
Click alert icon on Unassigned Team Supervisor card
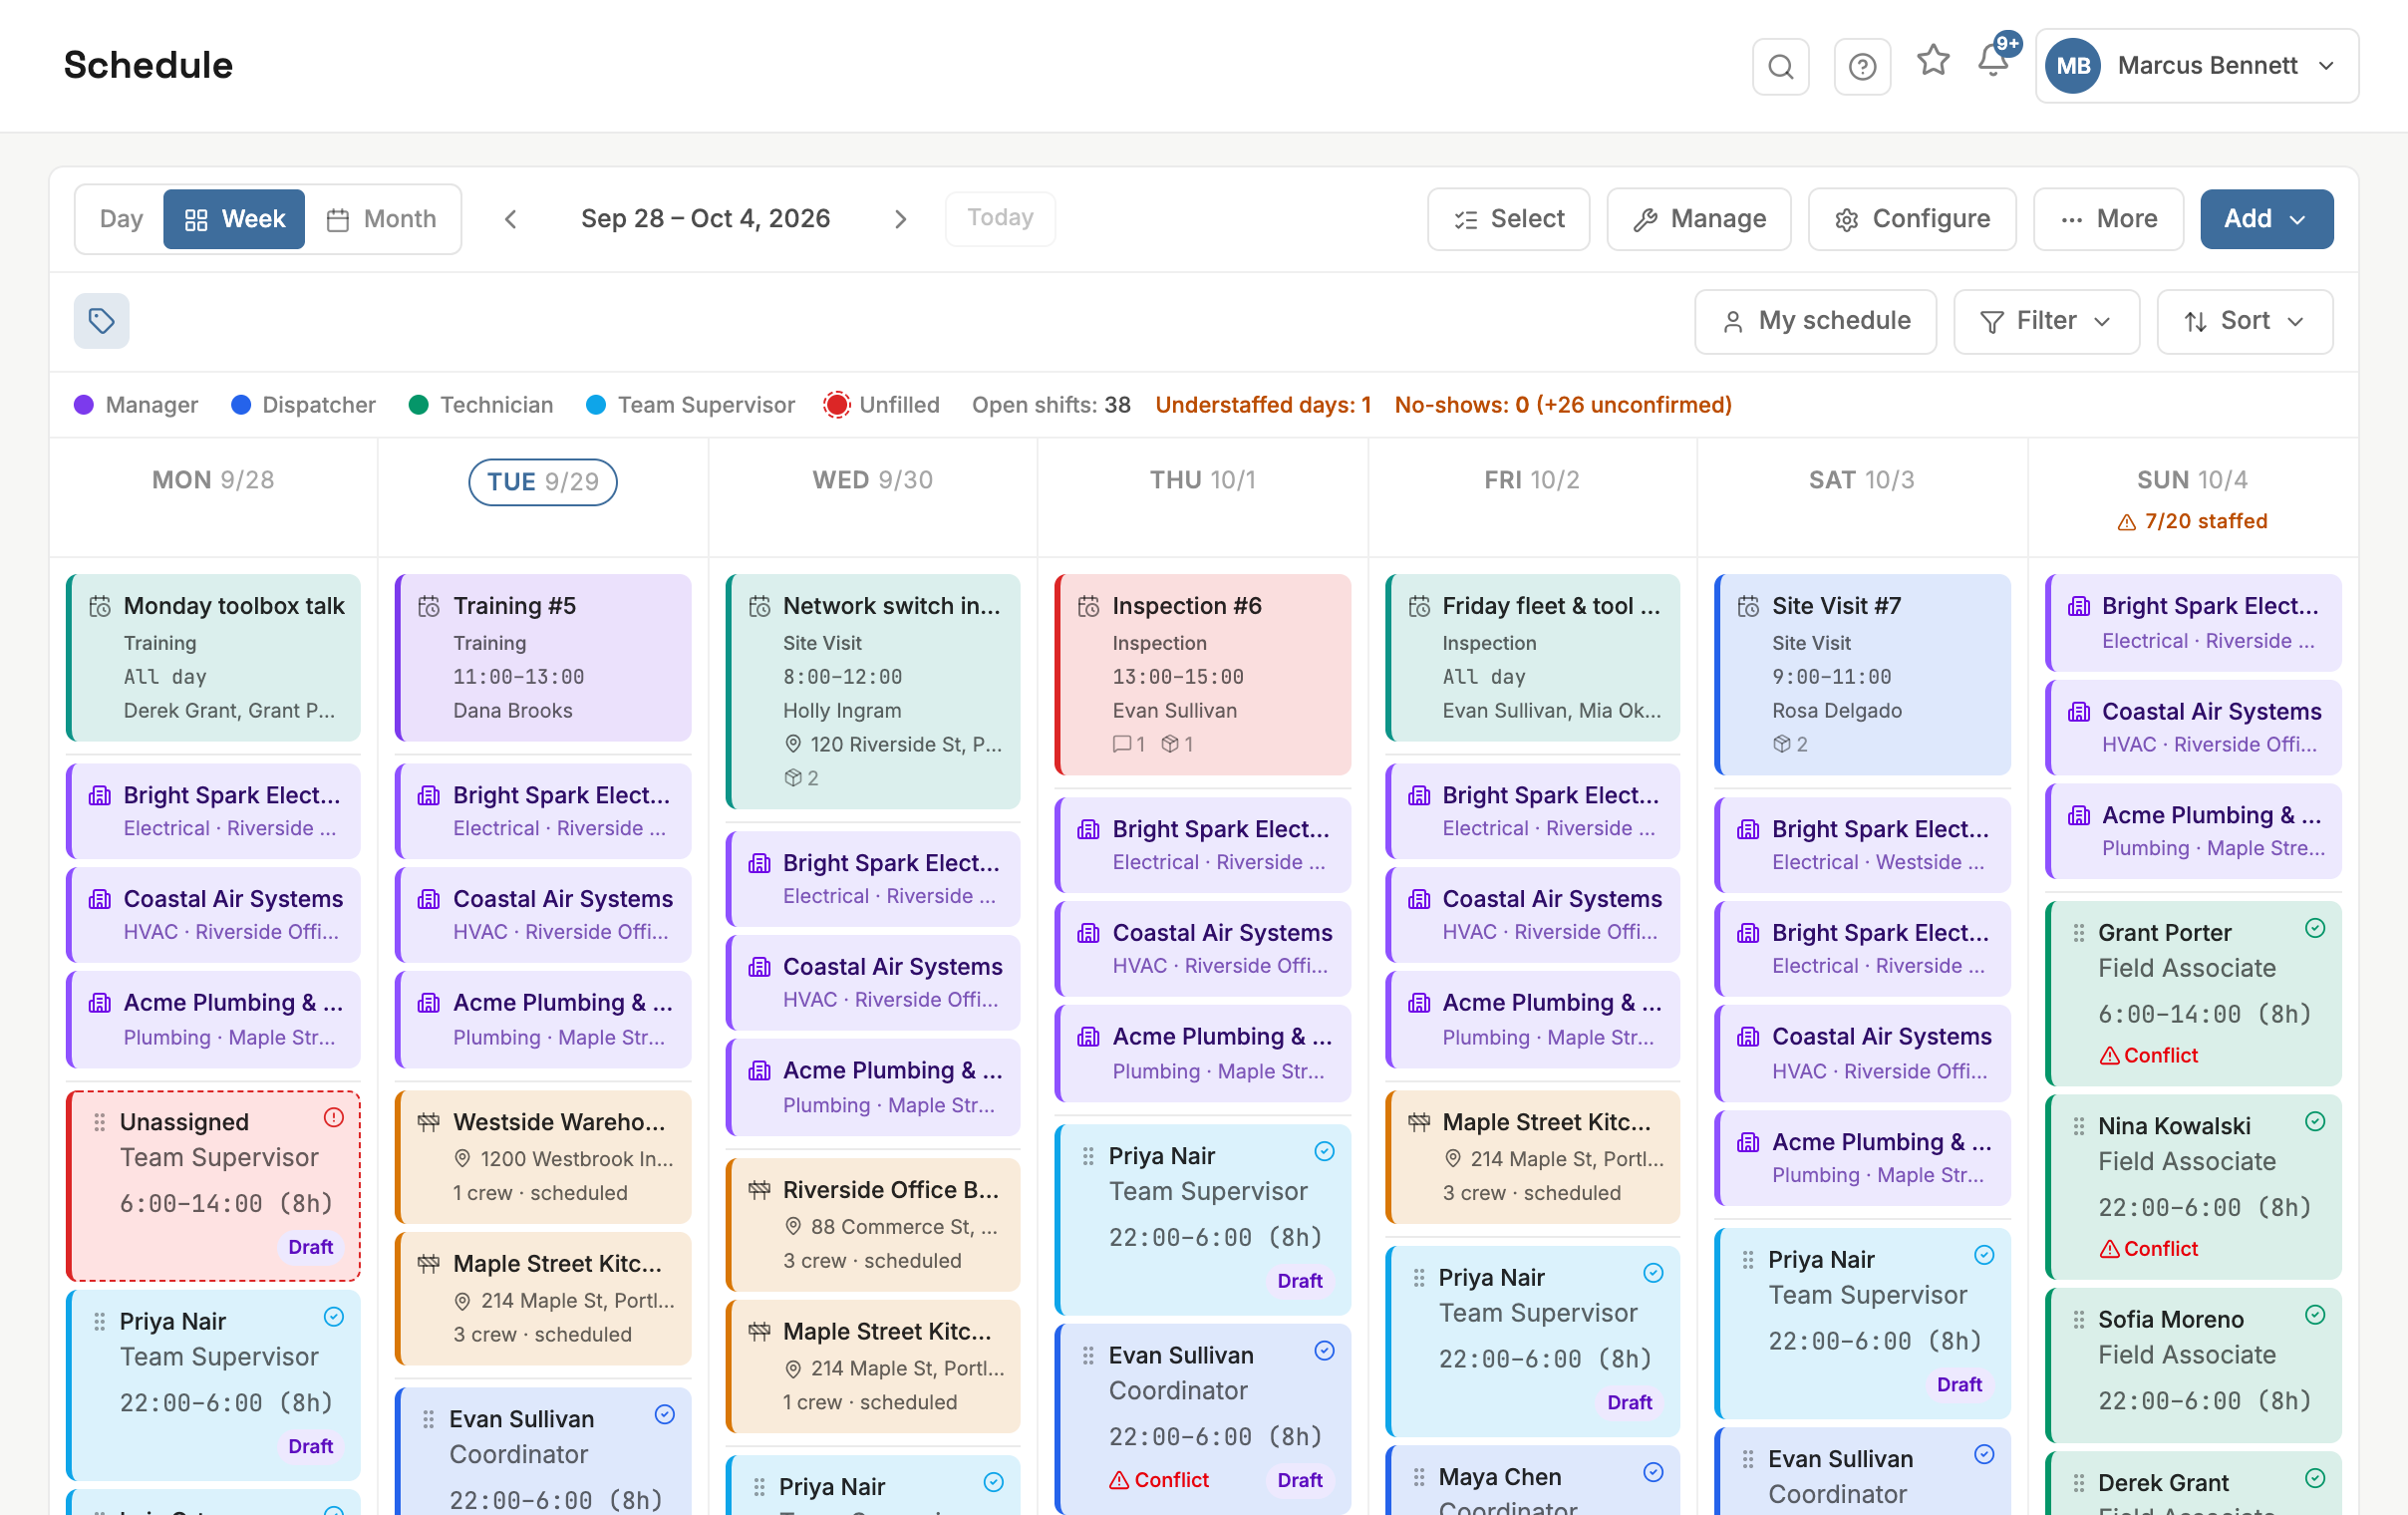click(x=334, y=1117)
